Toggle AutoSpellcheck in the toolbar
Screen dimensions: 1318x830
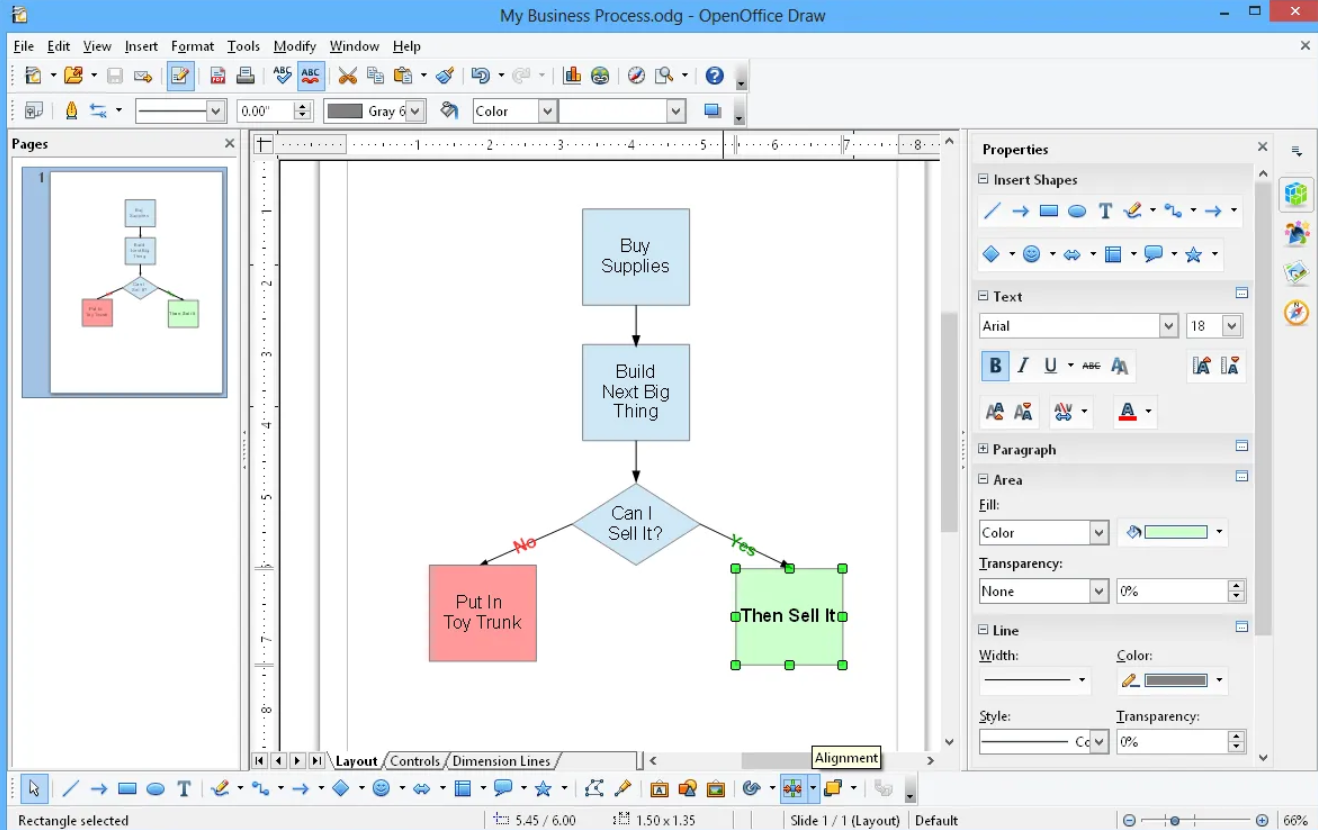(311, 76)
